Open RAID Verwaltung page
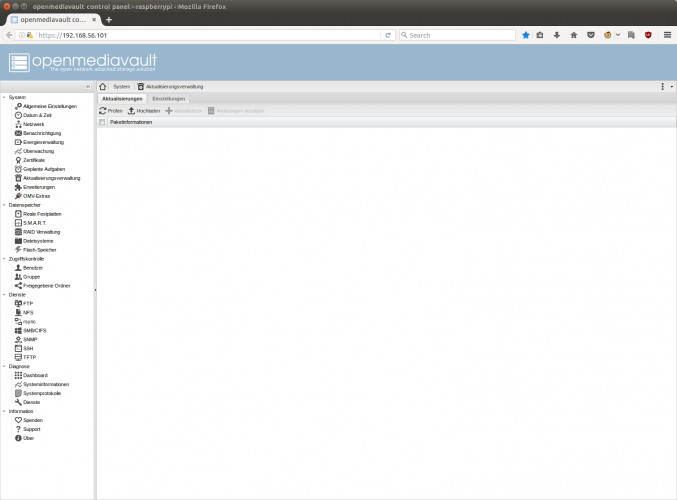This screenshot has height=500, width=677. [38, 232]
